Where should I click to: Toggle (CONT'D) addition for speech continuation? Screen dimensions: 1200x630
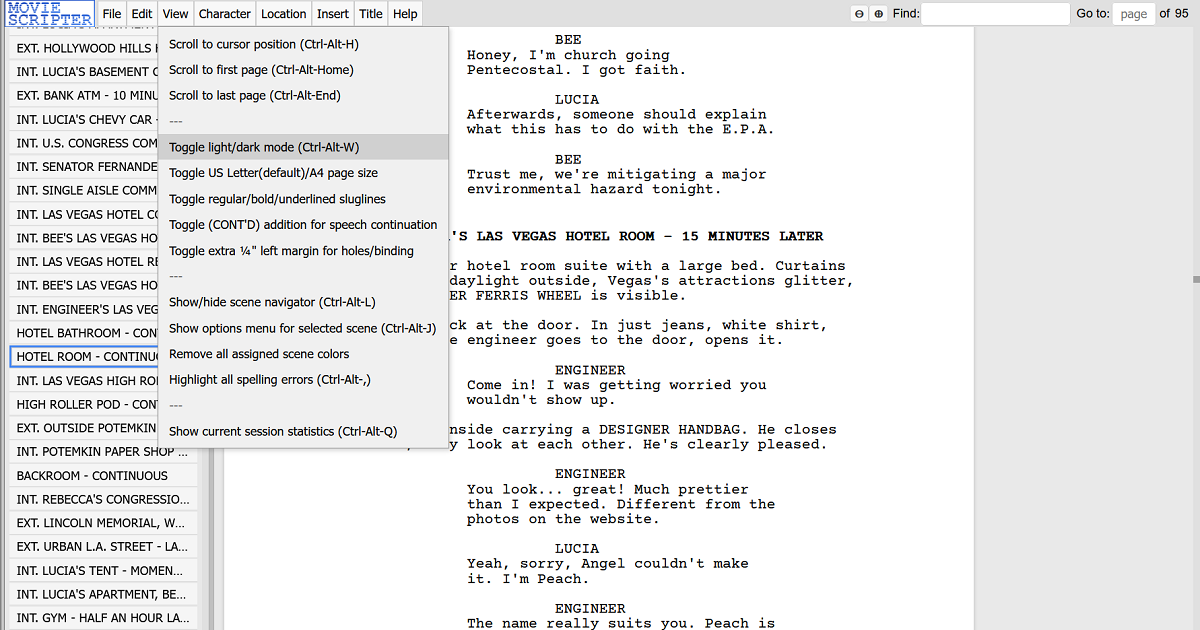[303, 225]
